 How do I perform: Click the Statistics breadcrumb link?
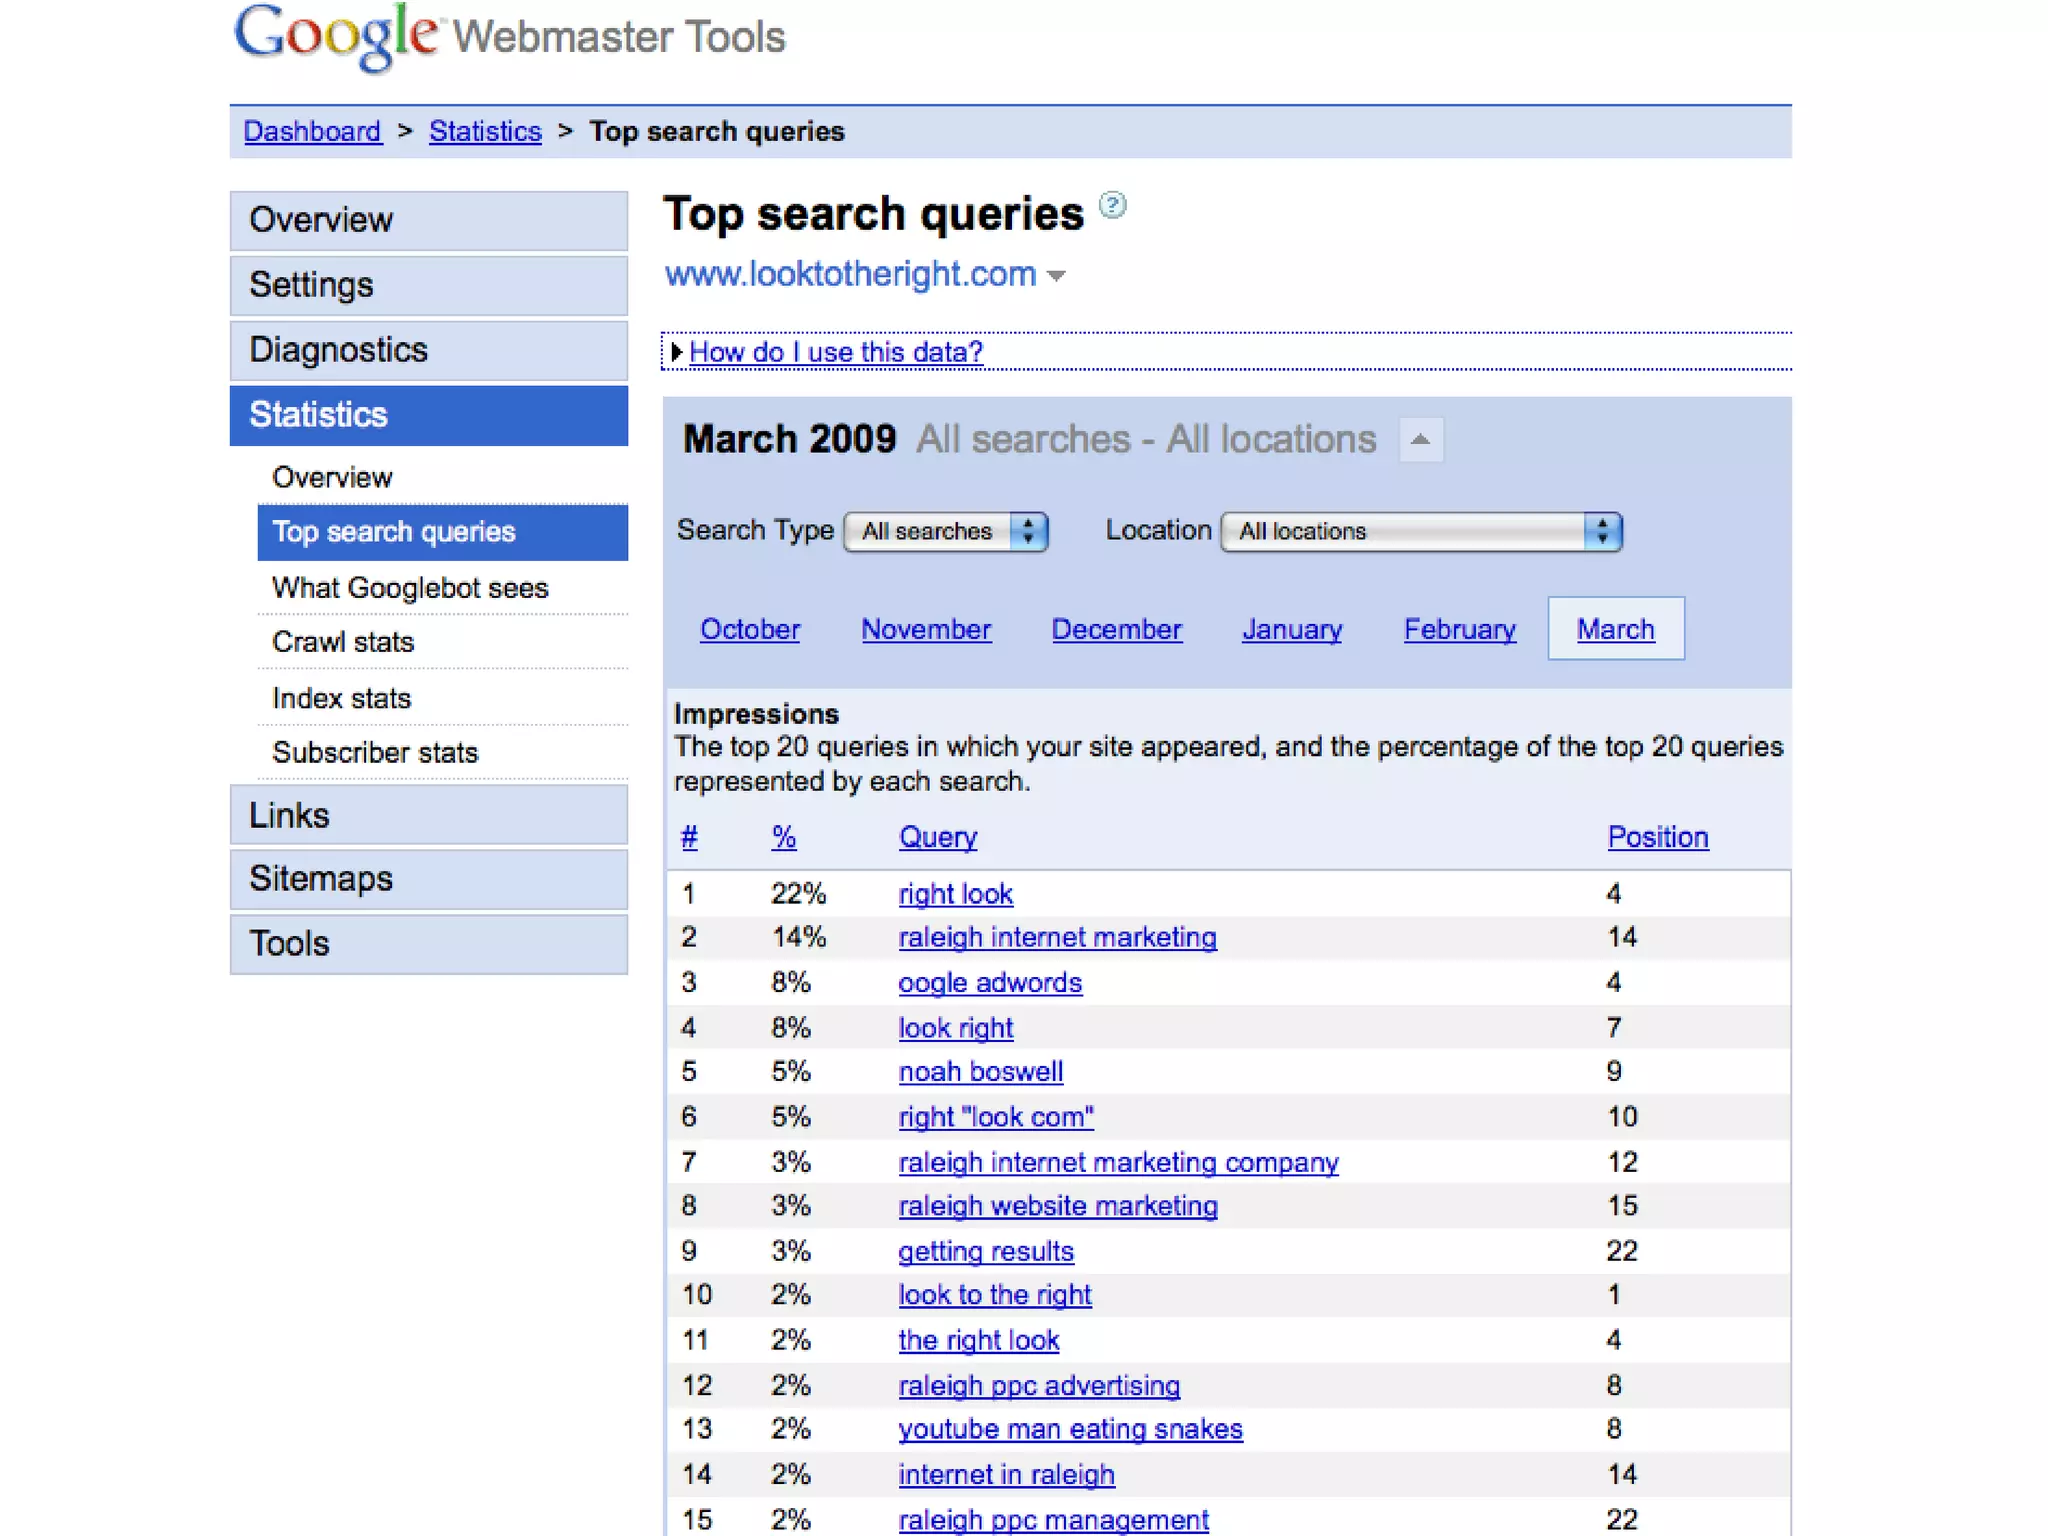(485, 132)
